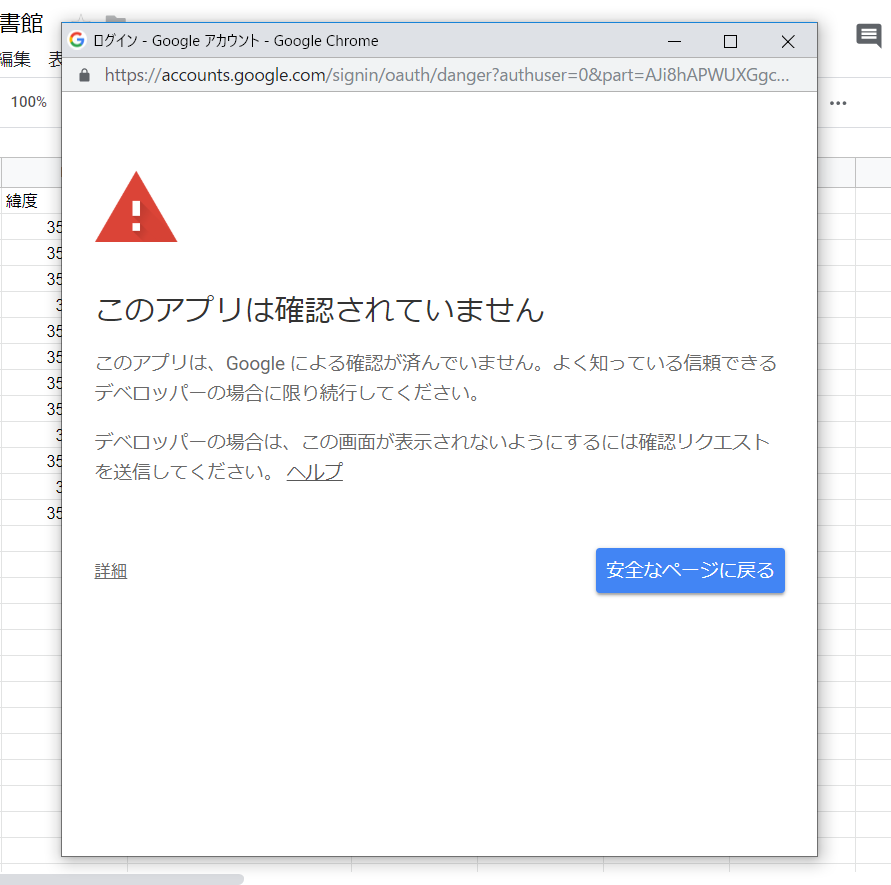891x885 pixels.
Task: Open the ヘルプ link
Action: pos(315,472)
